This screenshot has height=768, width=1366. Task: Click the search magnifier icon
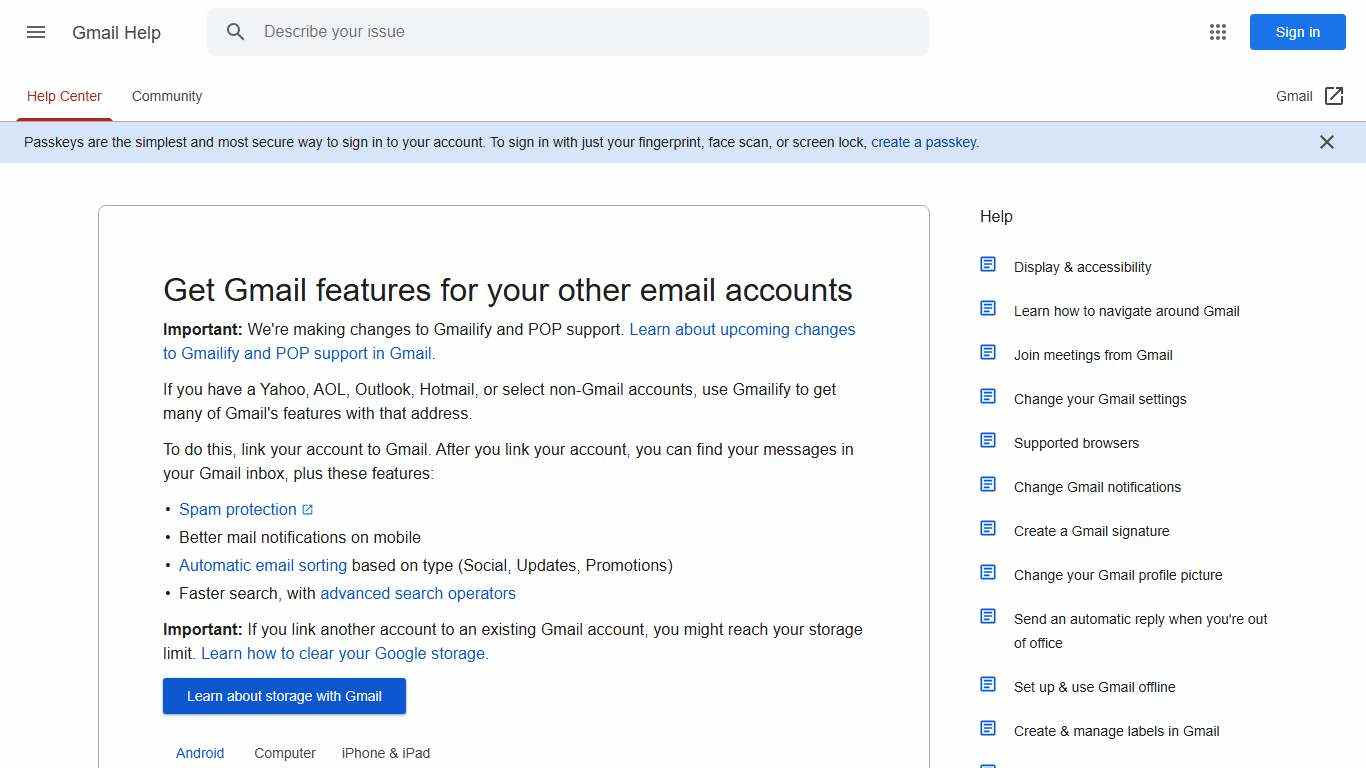[x=236, y=32]
